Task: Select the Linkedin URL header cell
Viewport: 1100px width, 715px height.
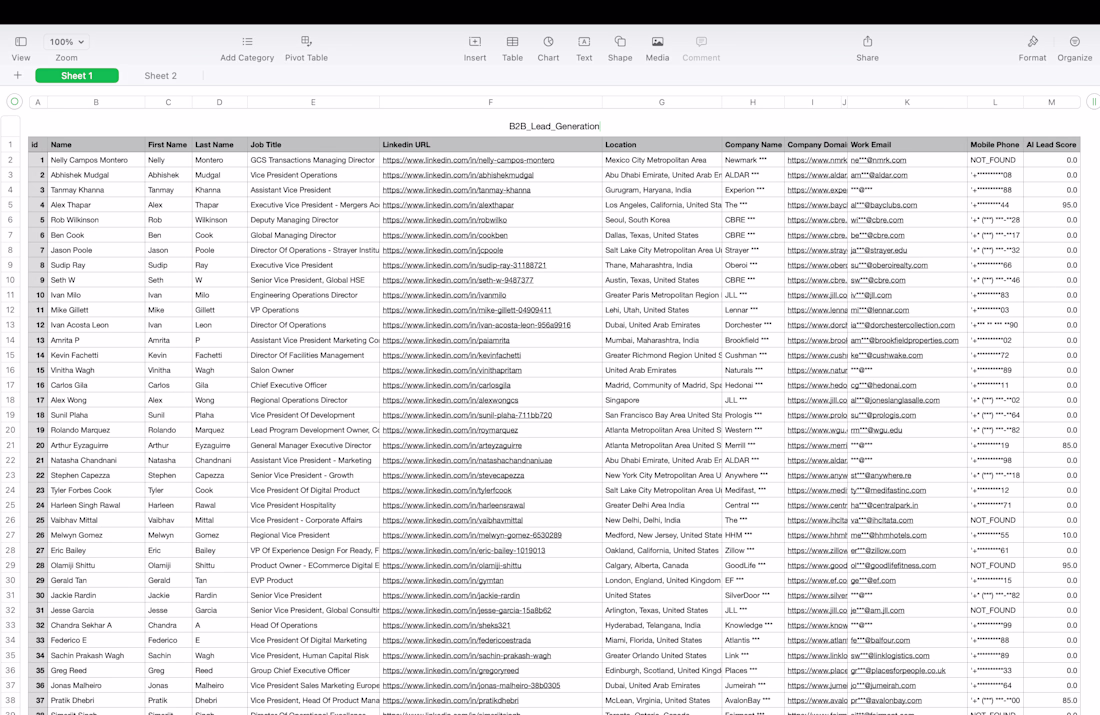Action: 490,145
